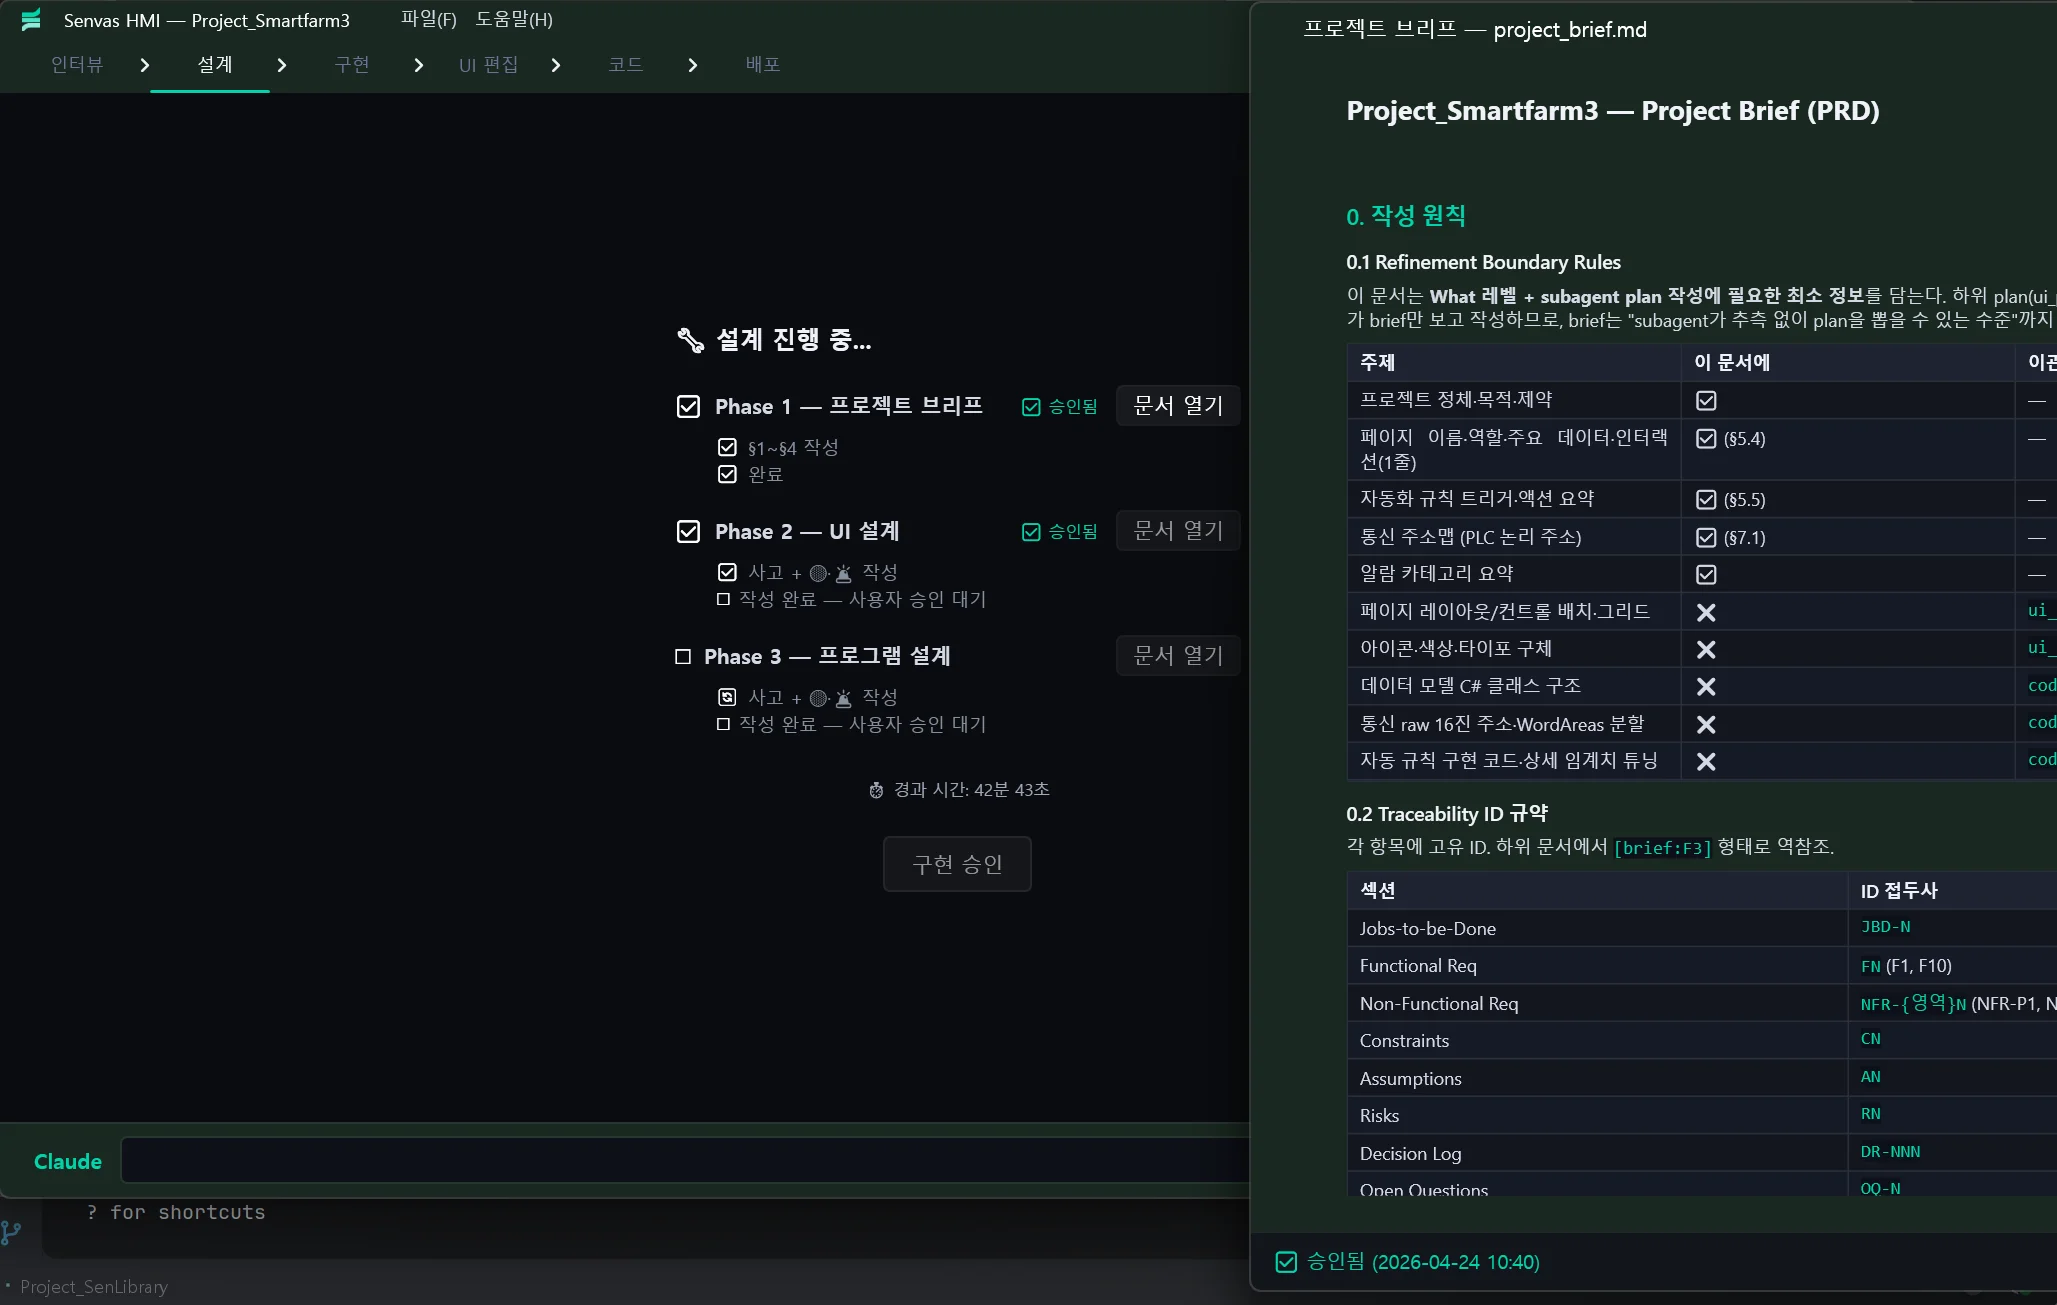Click the in-progress refresh icon under Phase 3
This screenshot has height=1305, width=2057.
pos(727,697)
